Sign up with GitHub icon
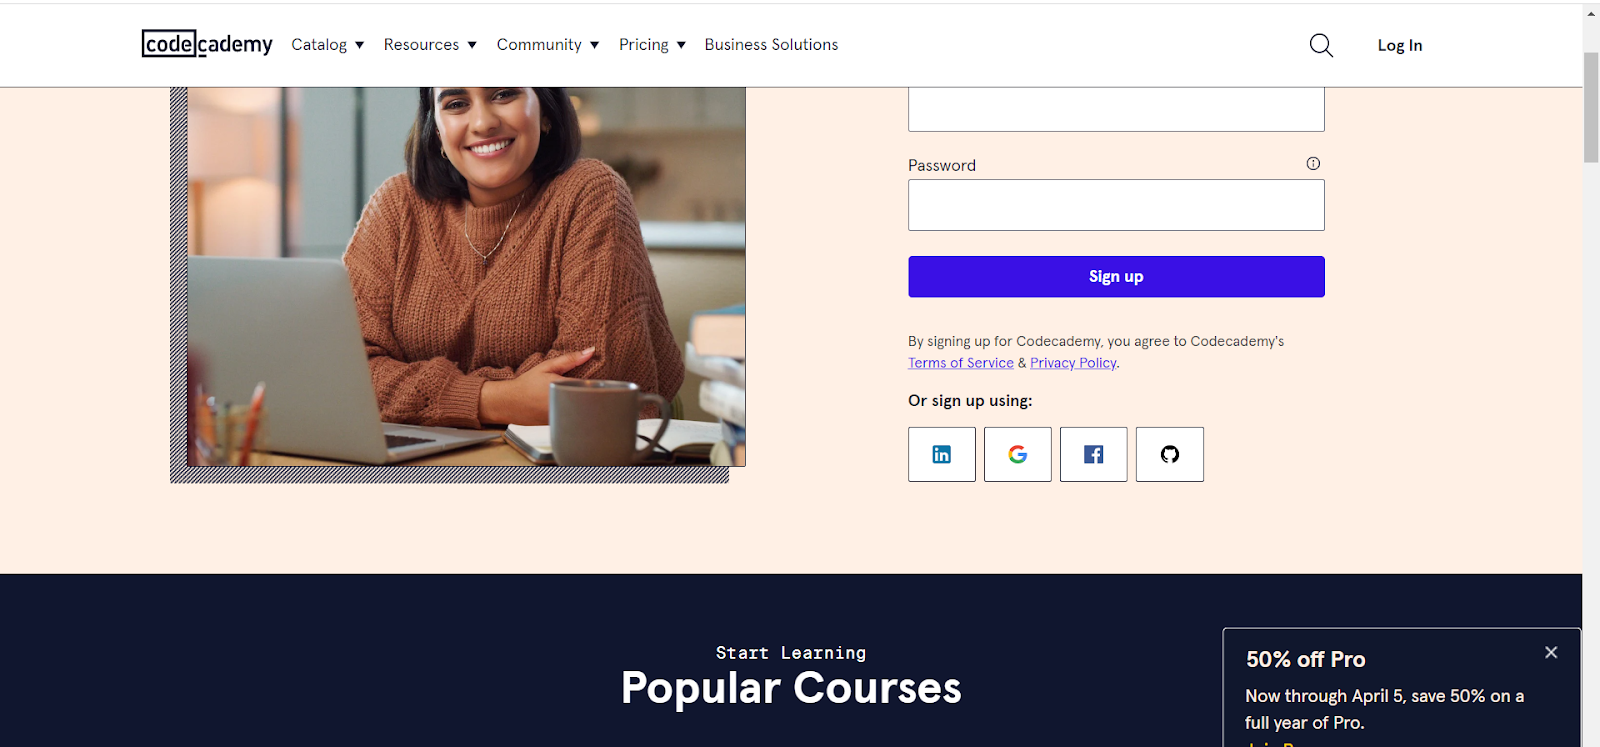 (x=1170, y=454)
